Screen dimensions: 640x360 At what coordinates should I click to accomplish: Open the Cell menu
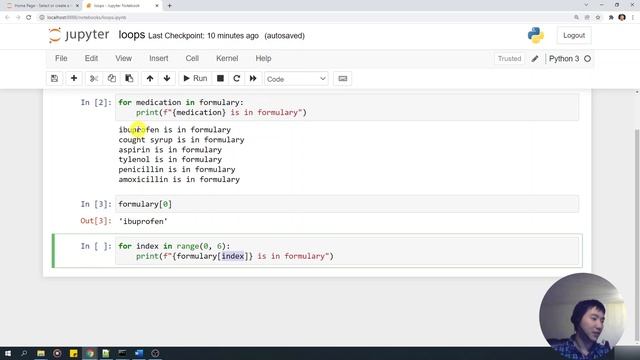(192, 58)
